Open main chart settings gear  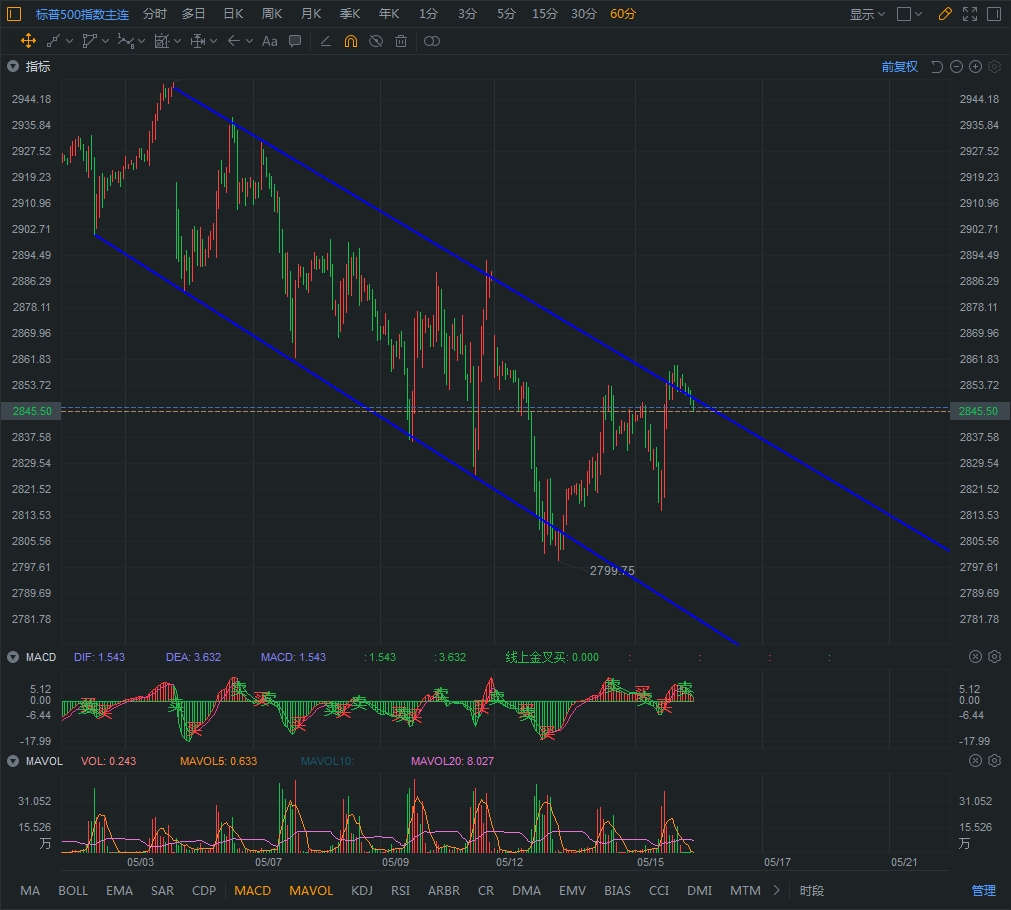point(995,66)
